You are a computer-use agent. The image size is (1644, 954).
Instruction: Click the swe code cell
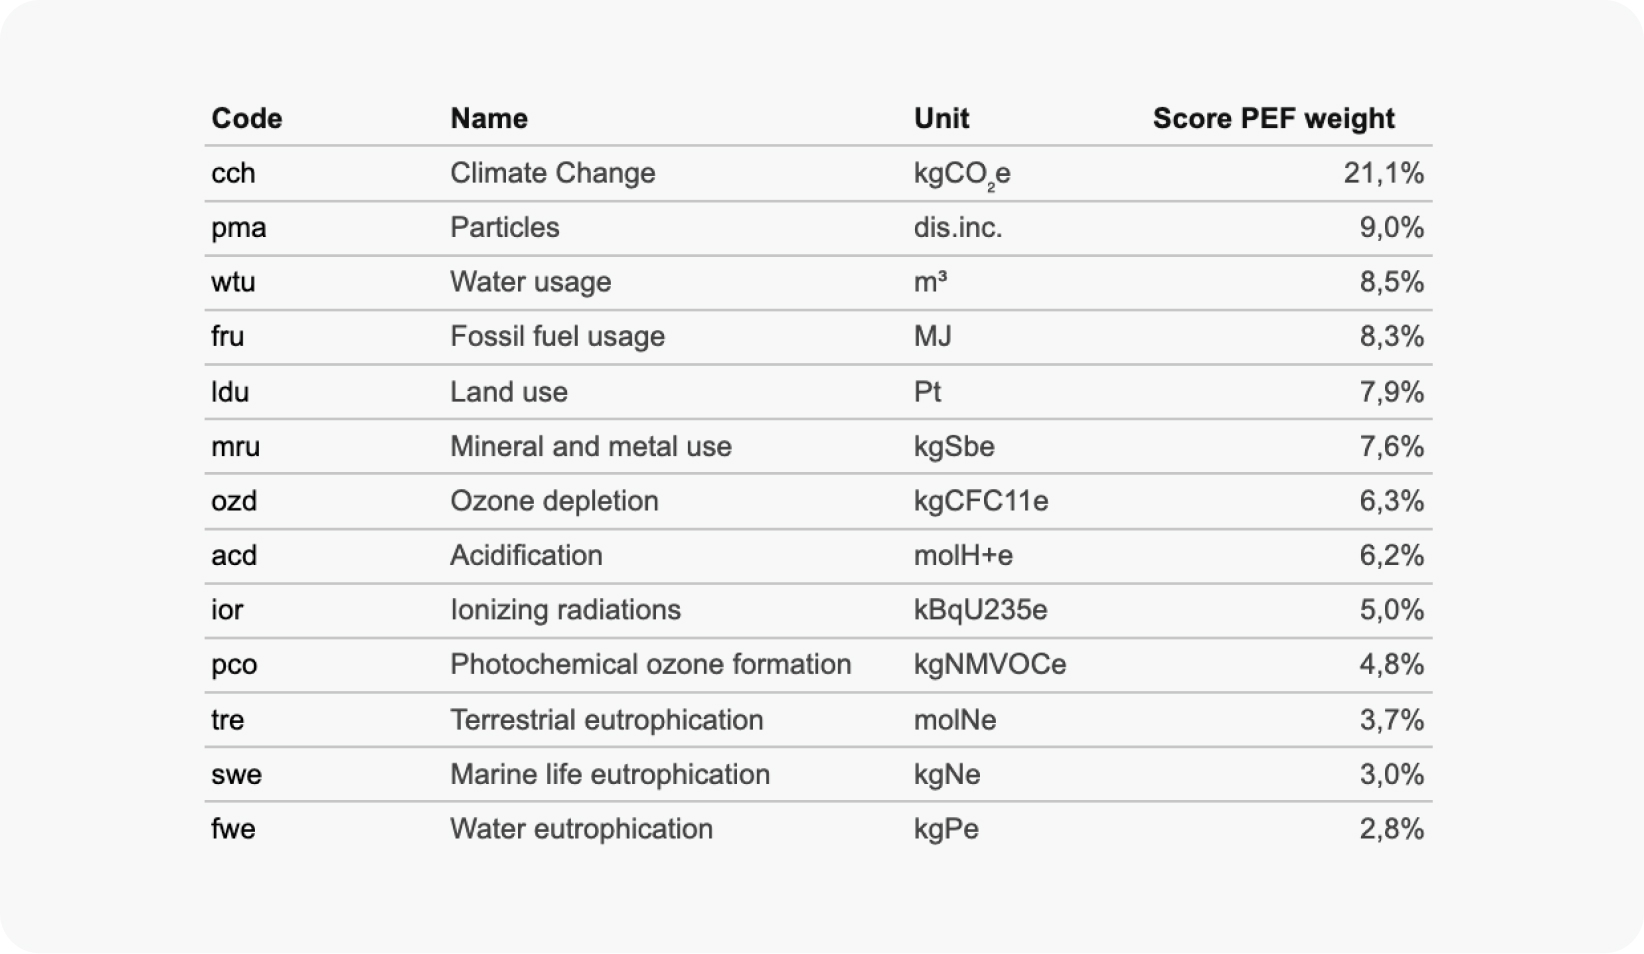pos(236,774)
